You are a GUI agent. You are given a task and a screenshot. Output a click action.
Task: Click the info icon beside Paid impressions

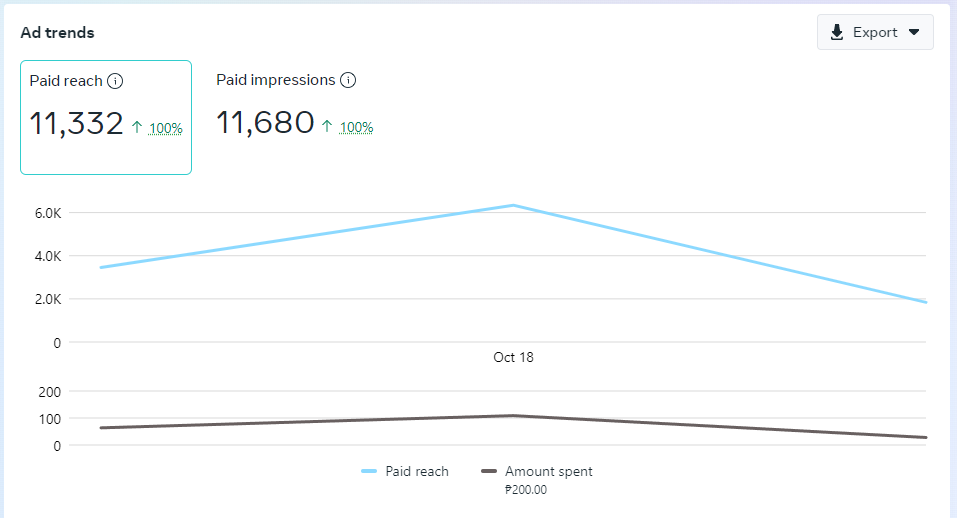coord(348,80)
